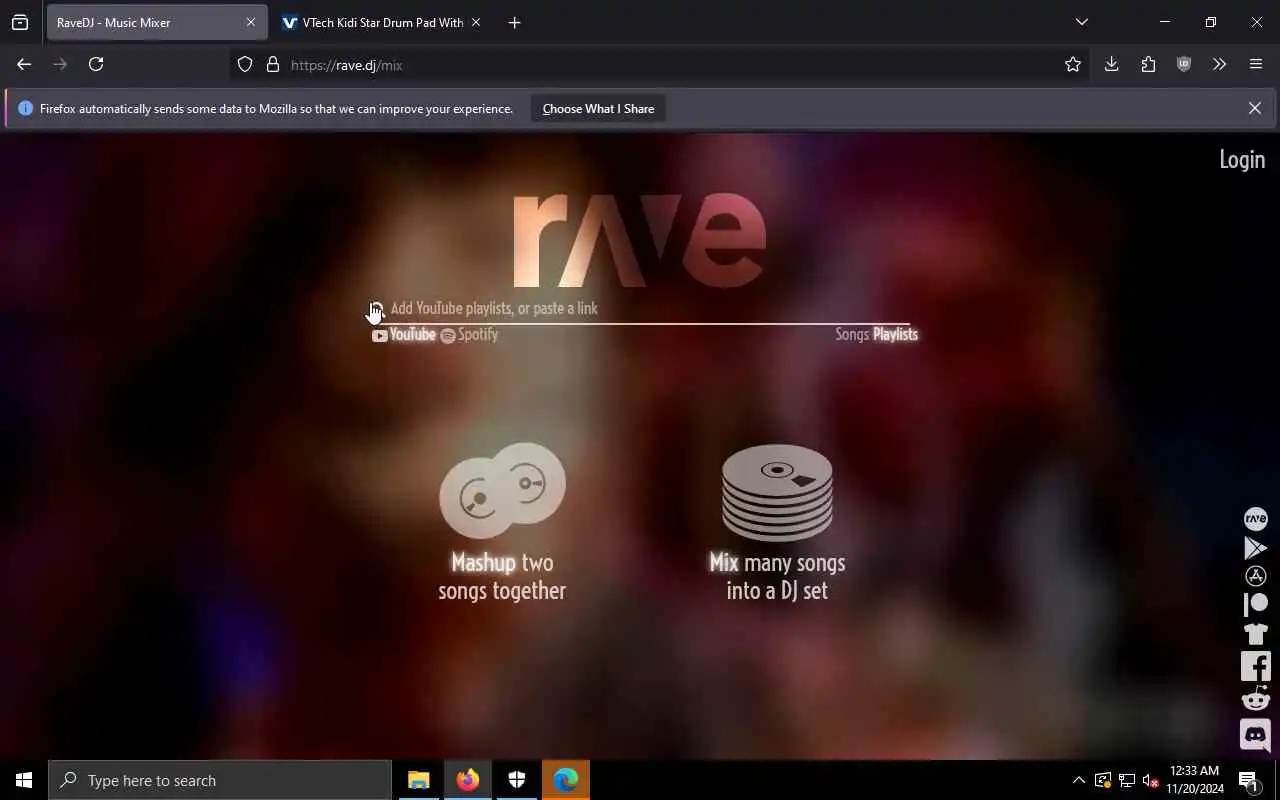Open the Patreon icon link
Image resolution: width=1280 pixels, height=800 pixels.
click(x=1255, y=604)
